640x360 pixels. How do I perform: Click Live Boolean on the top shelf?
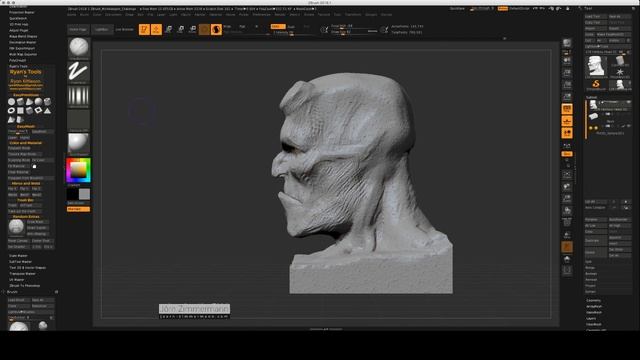124,29
